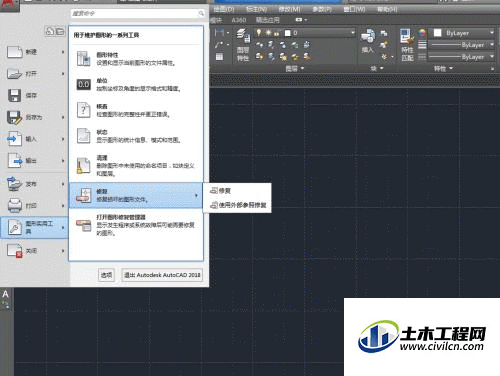Expand the Import (输入) submenu arrow
This screenshot has width=500, height=376.
pyautogui.click(x=63, y=139)
